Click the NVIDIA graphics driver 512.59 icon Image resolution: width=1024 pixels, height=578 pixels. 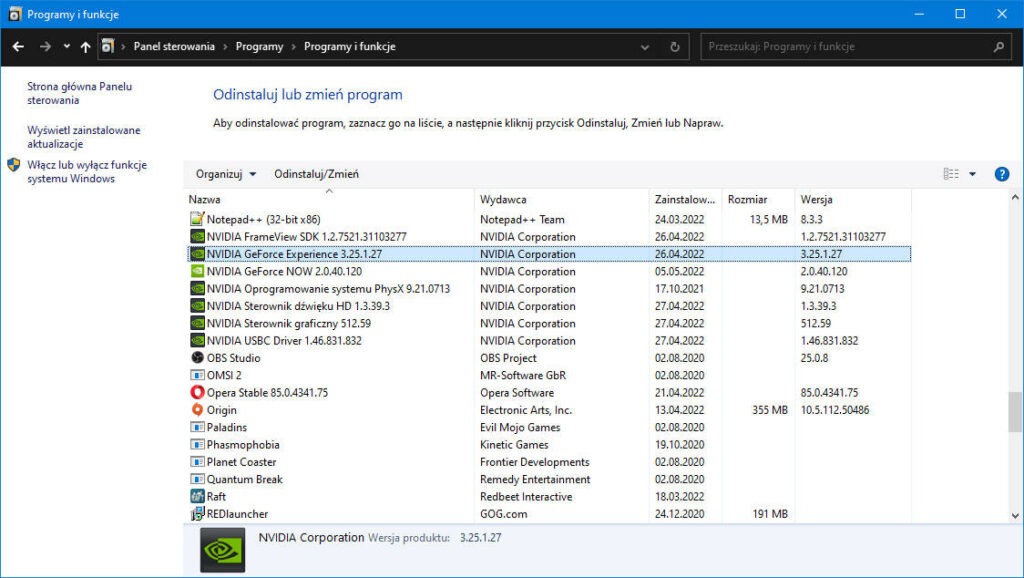click(197, 323)
